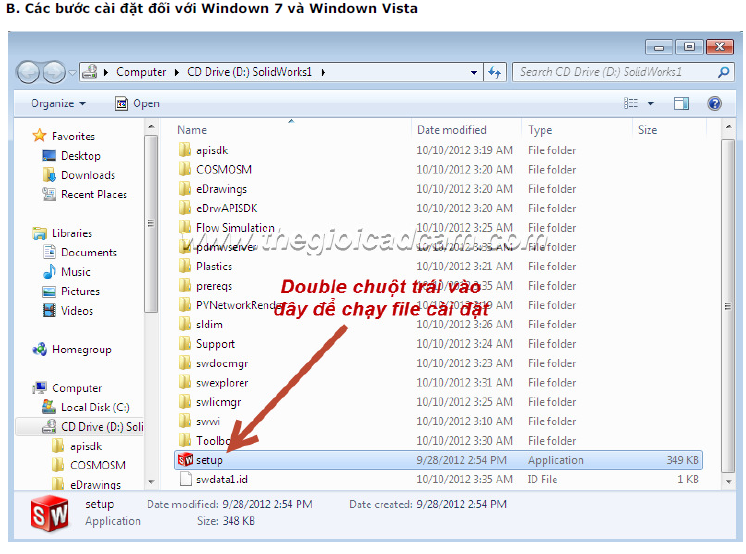746x554 pixels.
Task: Sort by Name column header
Action: point(192,130)
